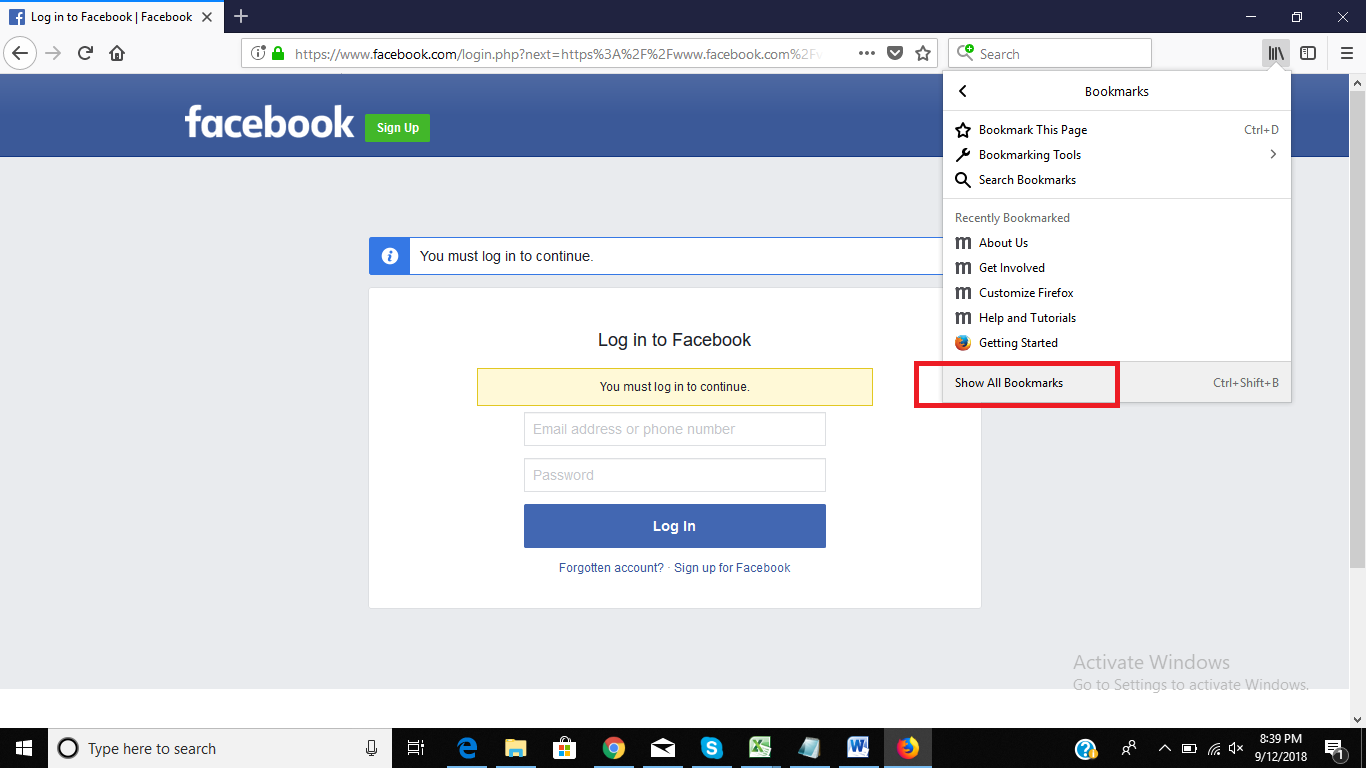The image size is (1366, 768).
Task: Click Show All Bookmarks
Action: [1117, 383]
